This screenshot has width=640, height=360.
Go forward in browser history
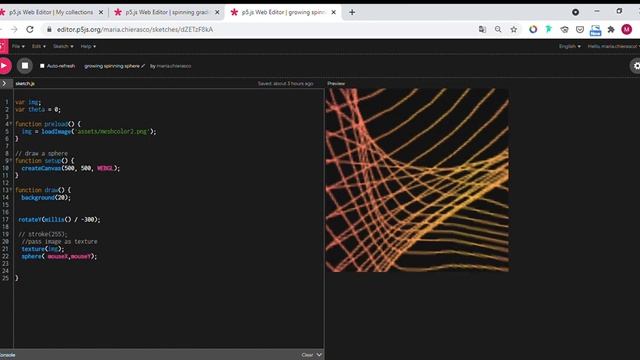coord(14,29)
